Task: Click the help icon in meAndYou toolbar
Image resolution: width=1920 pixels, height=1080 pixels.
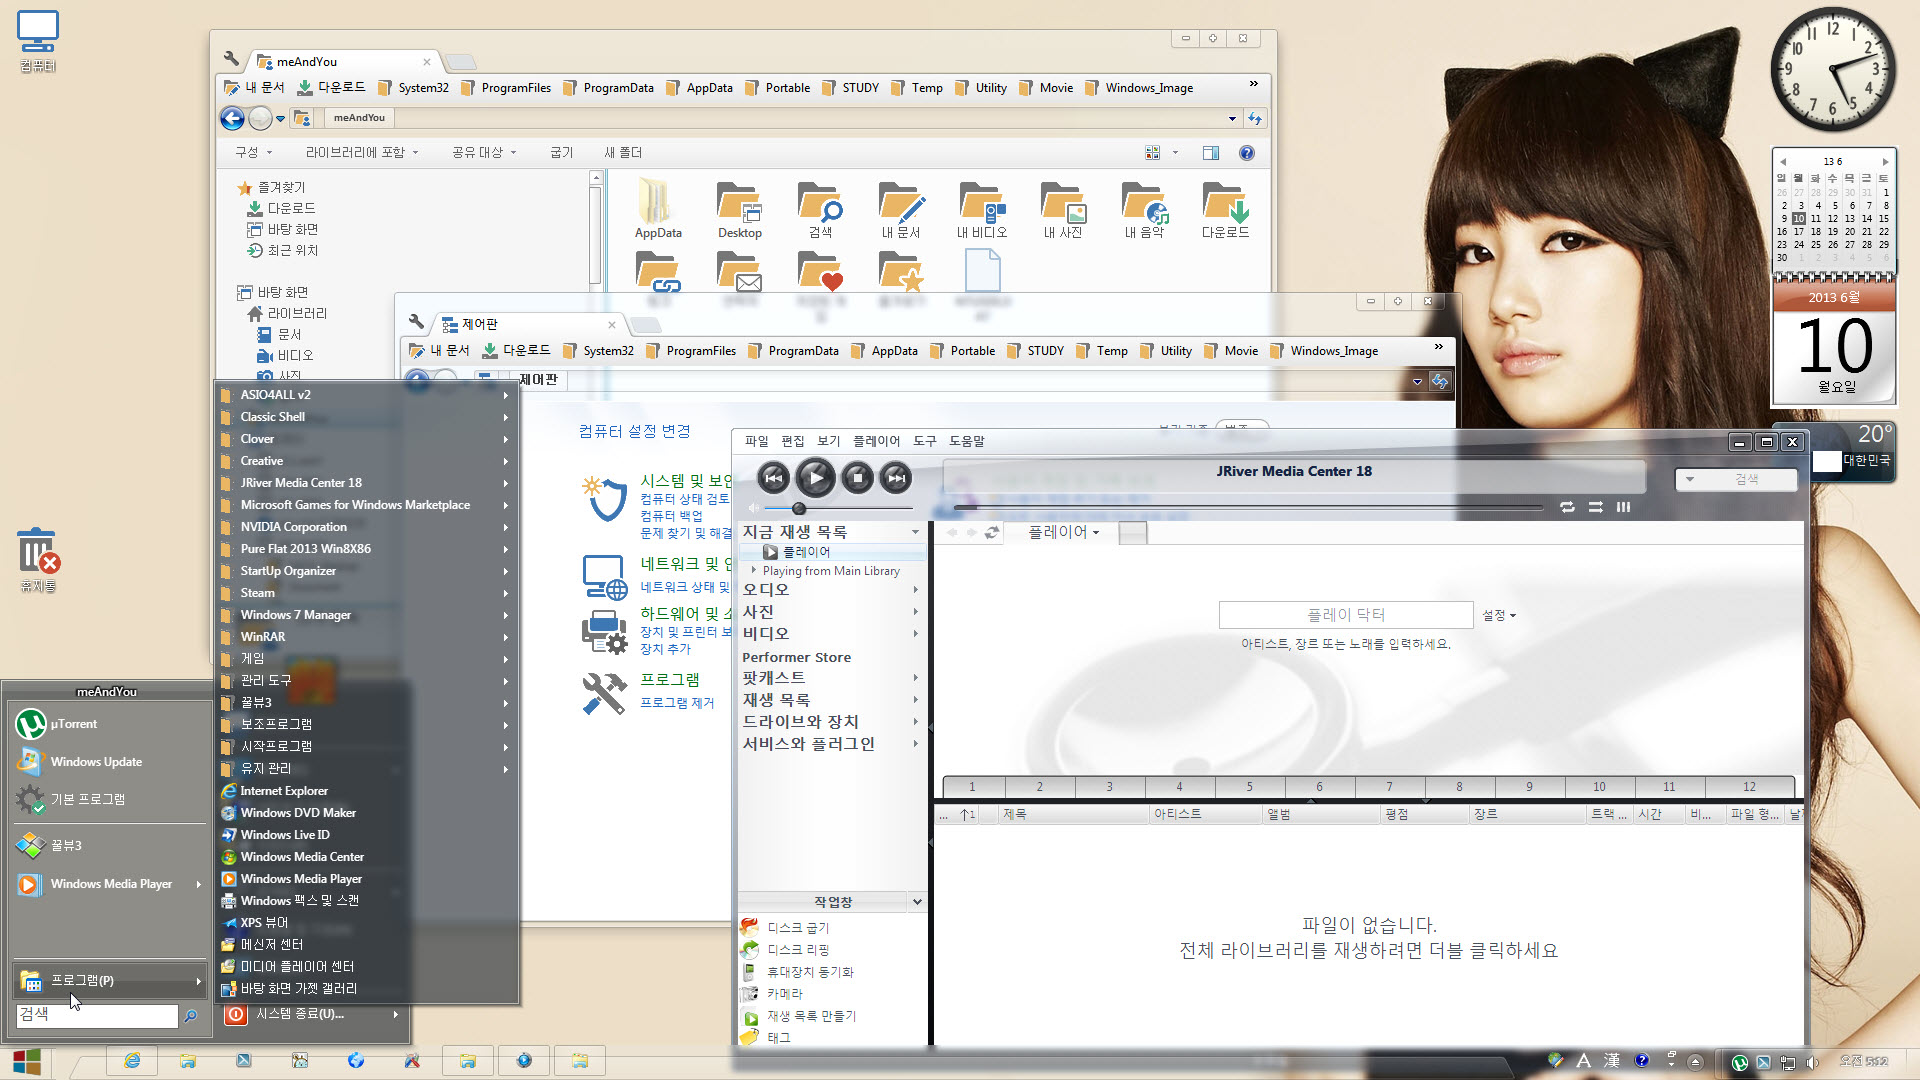Action: click(x=1246, y=153)
